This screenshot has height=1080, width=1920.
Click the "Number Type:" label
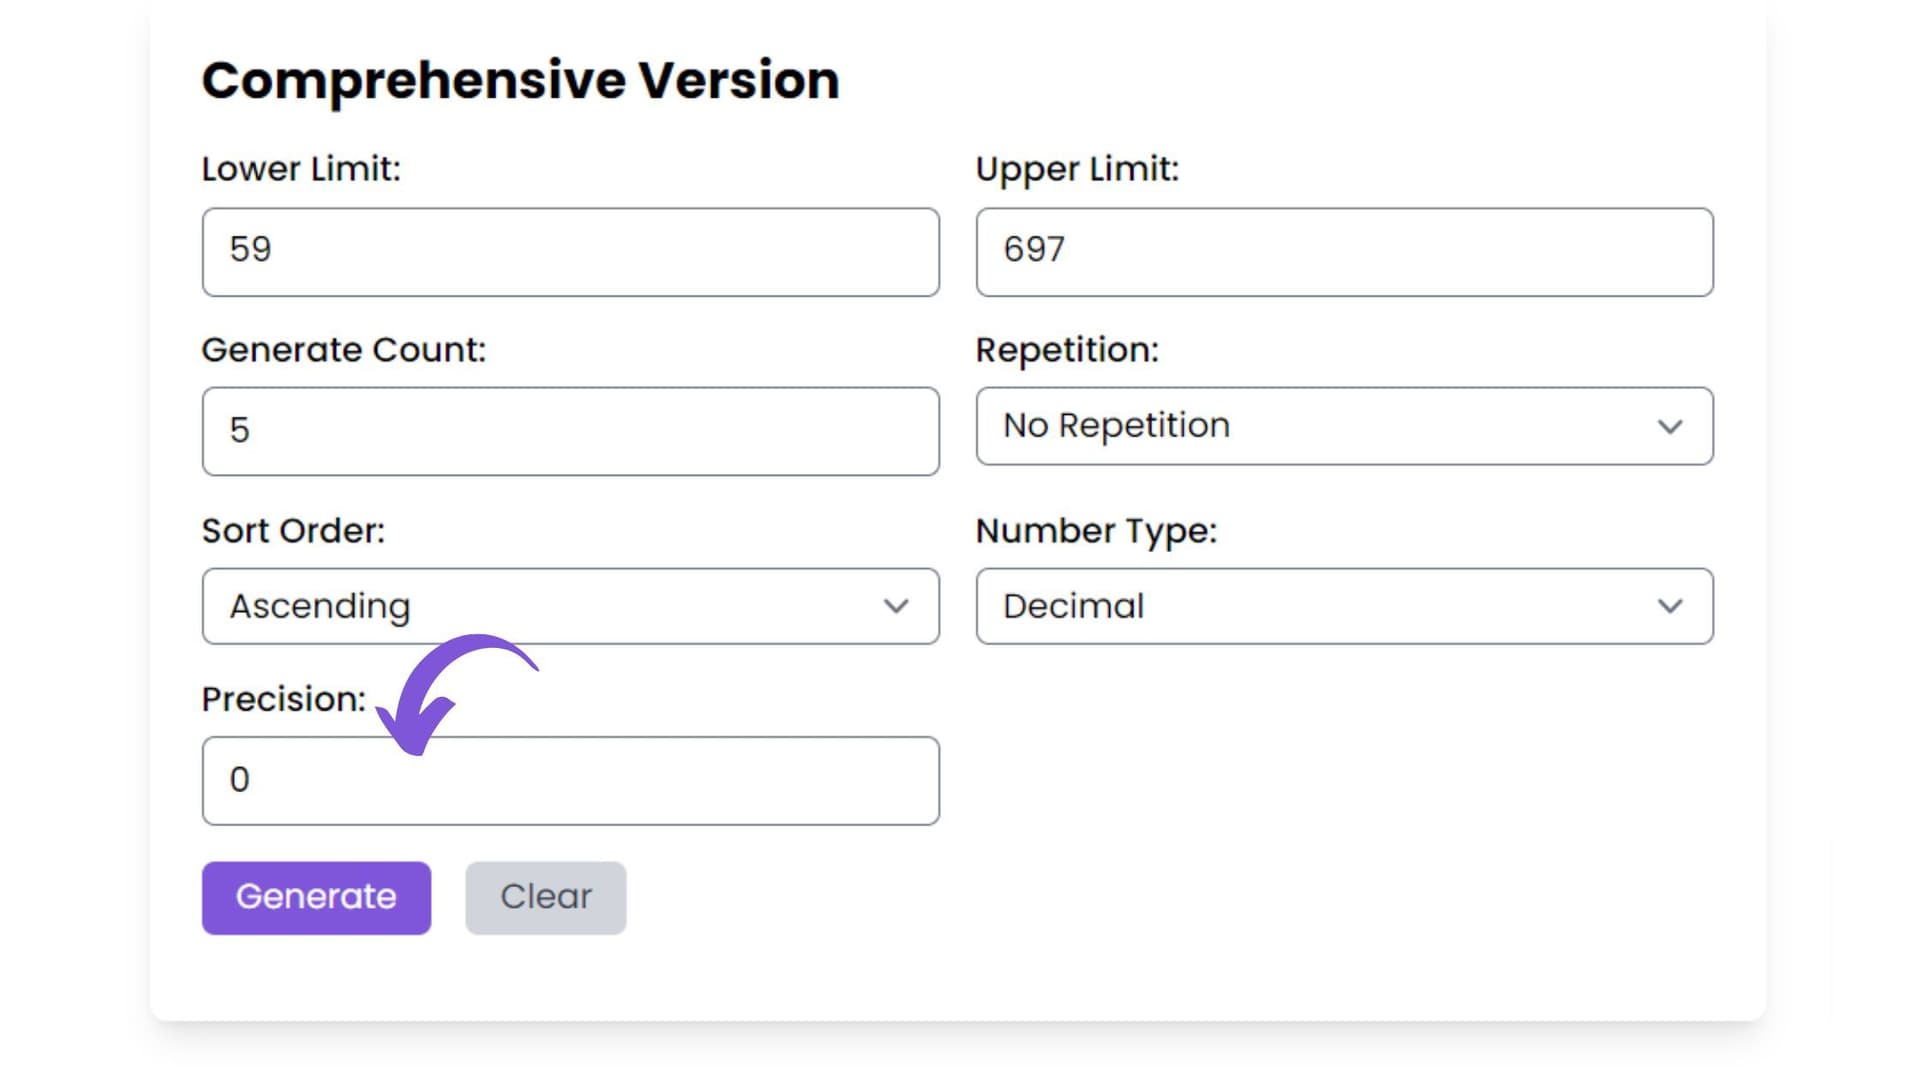[1096, 531]
